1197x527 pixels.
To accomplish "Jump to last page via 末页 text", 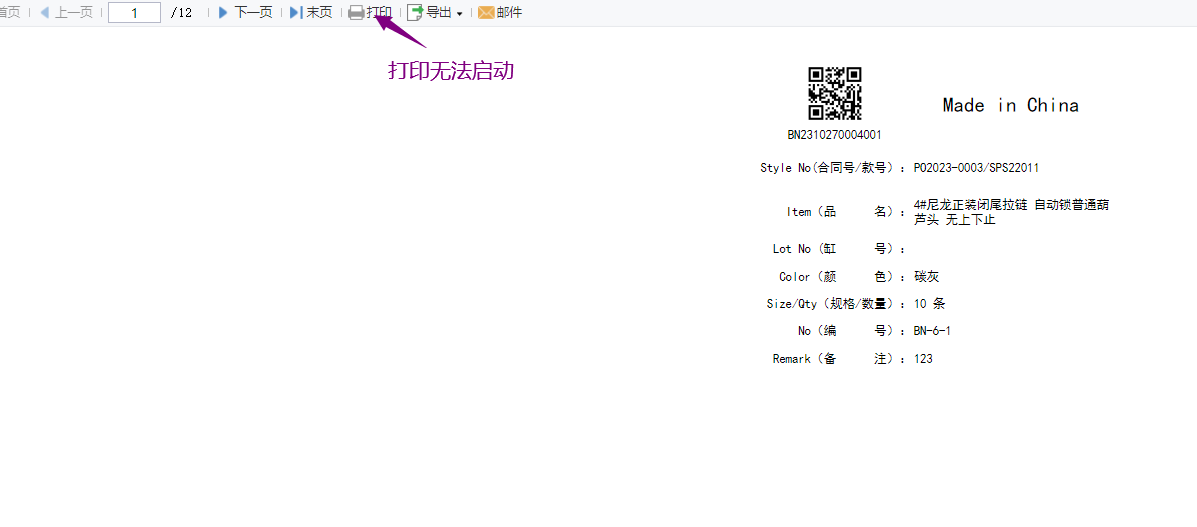I will (x=319, y=13).
